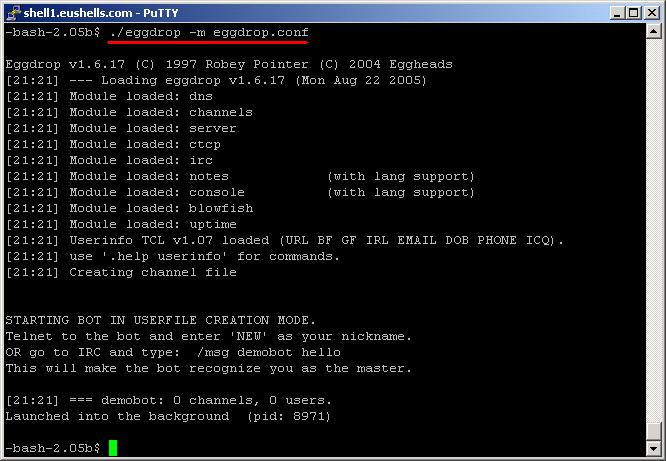Image resolution: width=666 pixels, height=461 pixels.
Task: Click the "use '.help userinfo' for commands" line
Action: coord(172,256)
